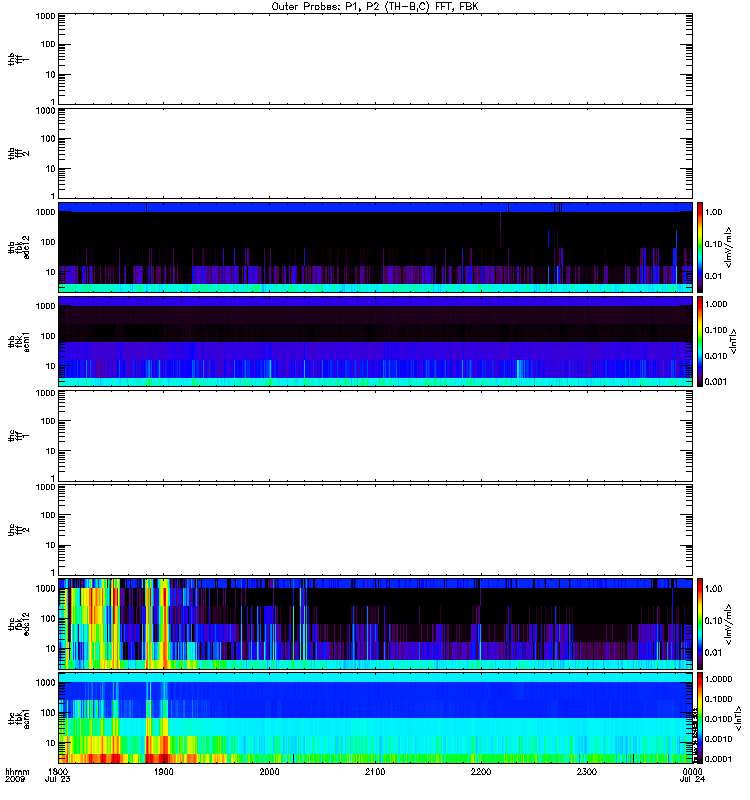
Task: Click the thb fbk edc12 color bar
Action: coord(700,247)
